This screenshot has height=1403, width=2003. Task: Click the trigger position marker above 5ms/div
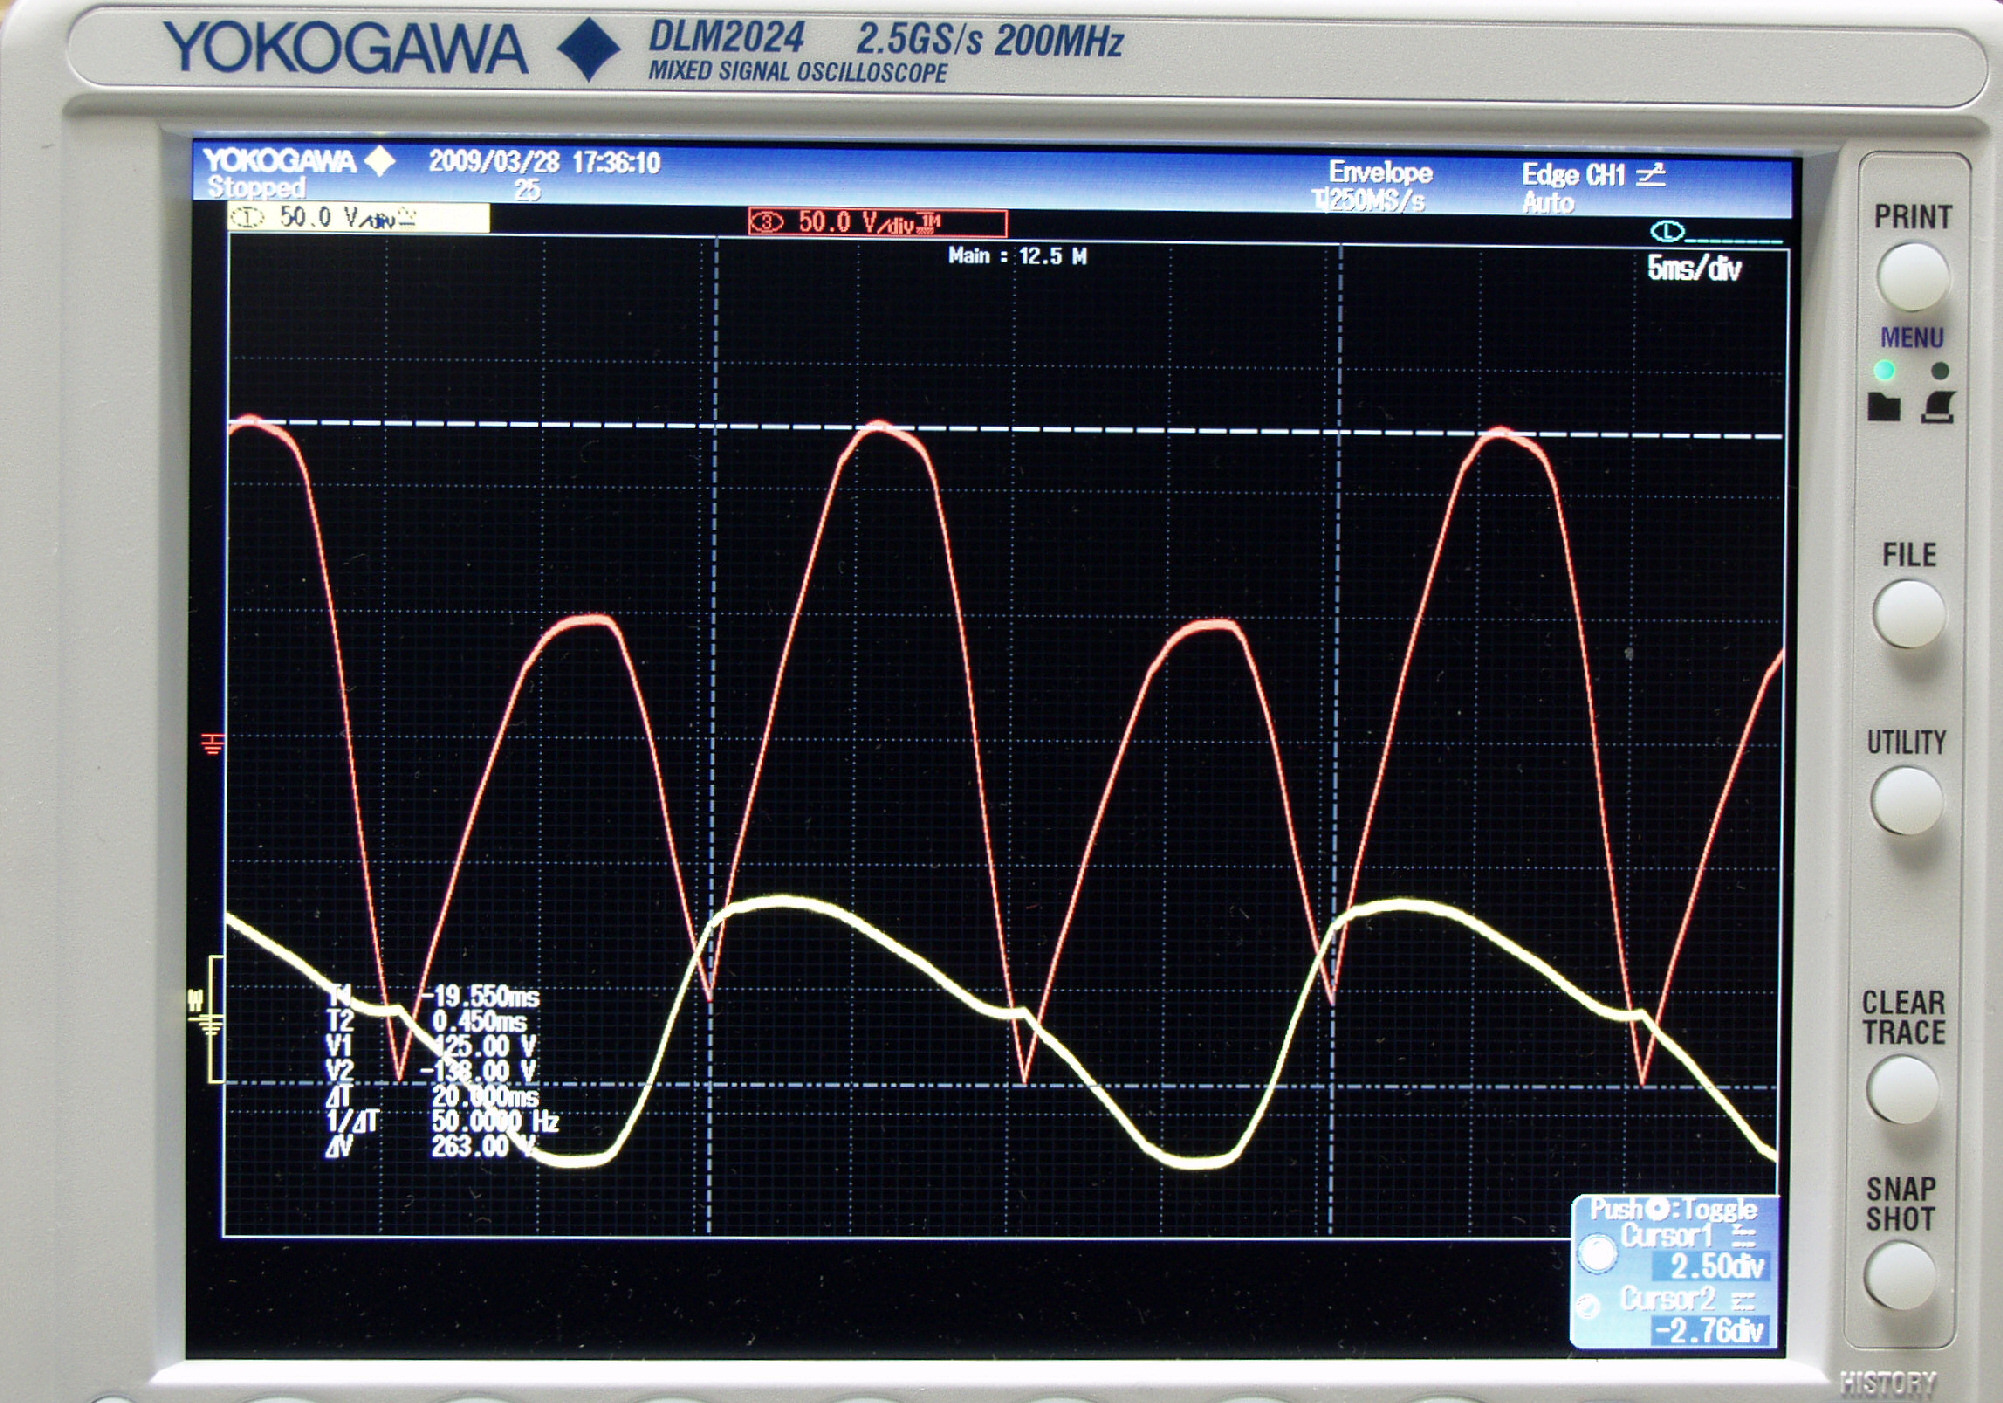1667,232
